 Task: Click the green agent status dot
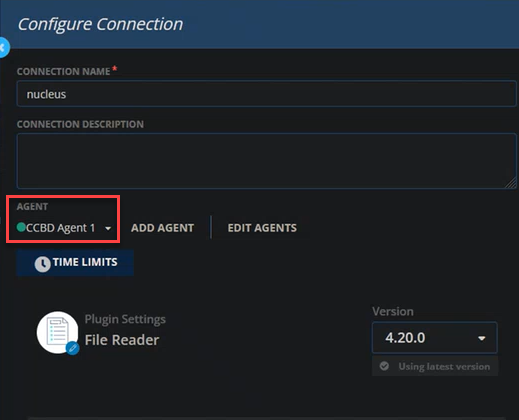(x=21, y=227)
